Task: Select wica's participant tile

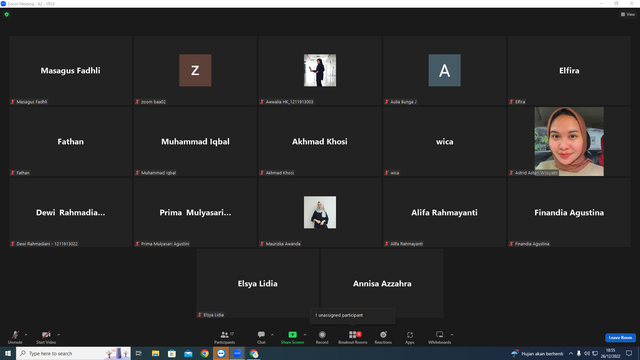Action: pyautogui.click(x=444, y=142)
